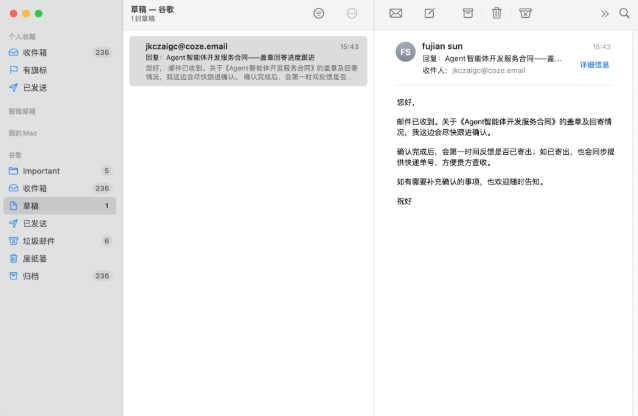Open the 有旗标 flagged mailbox
This screenshot has height=416, width=638.
(60, 70)
